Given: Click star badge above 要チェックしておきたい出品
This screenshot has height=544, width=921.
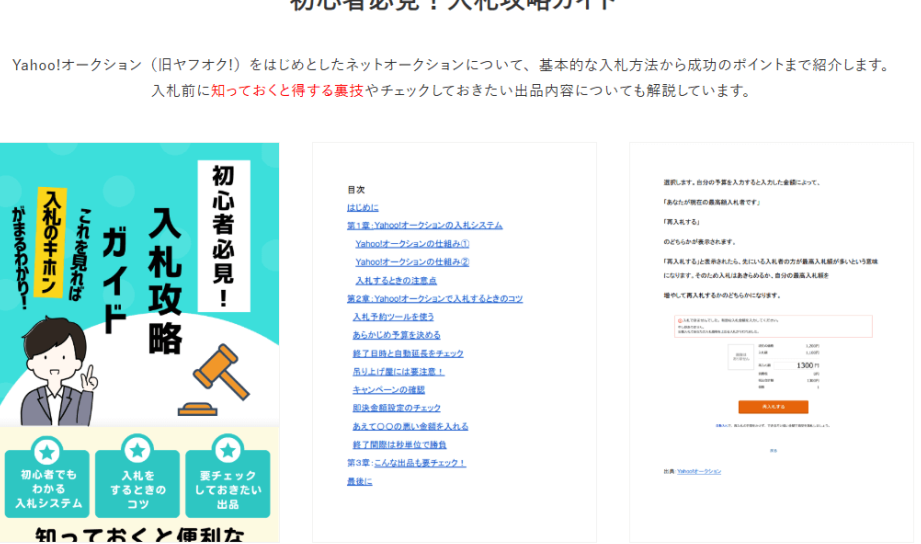Looking at the screenshot, I should click(227, 451).
